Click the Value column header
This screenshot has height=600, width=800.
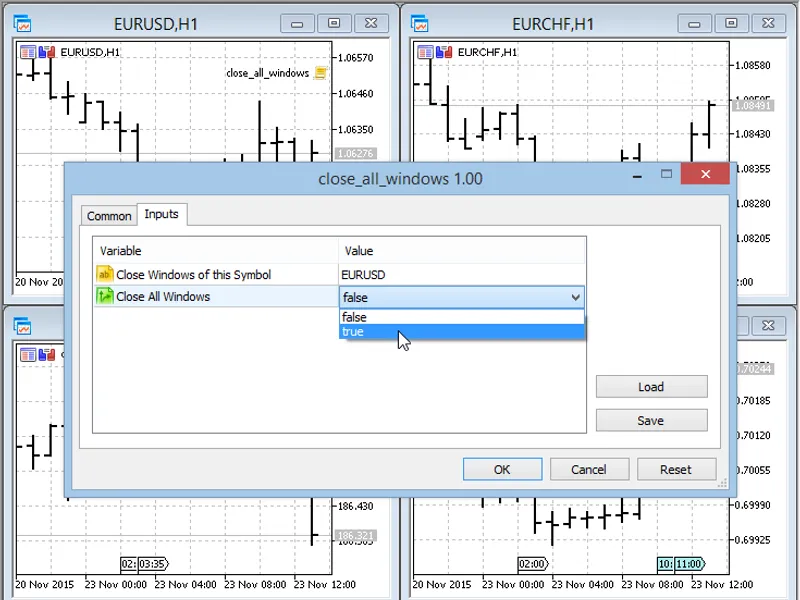(x=462, y=251)
